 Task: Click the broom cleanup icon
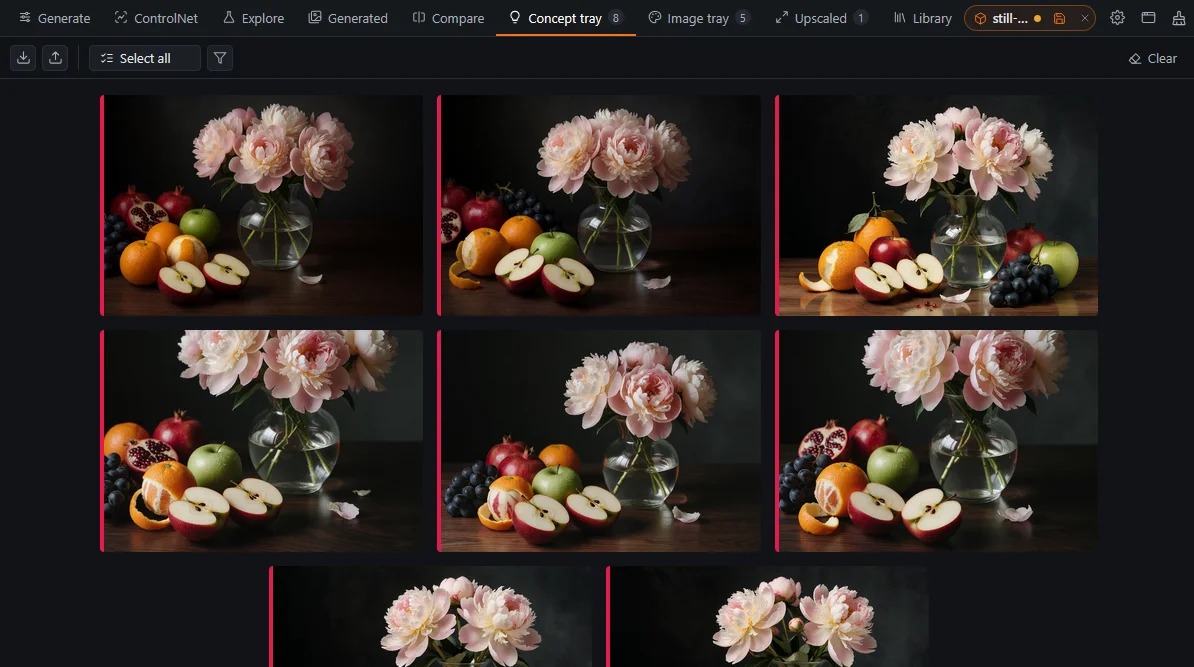coord(1179,18)
